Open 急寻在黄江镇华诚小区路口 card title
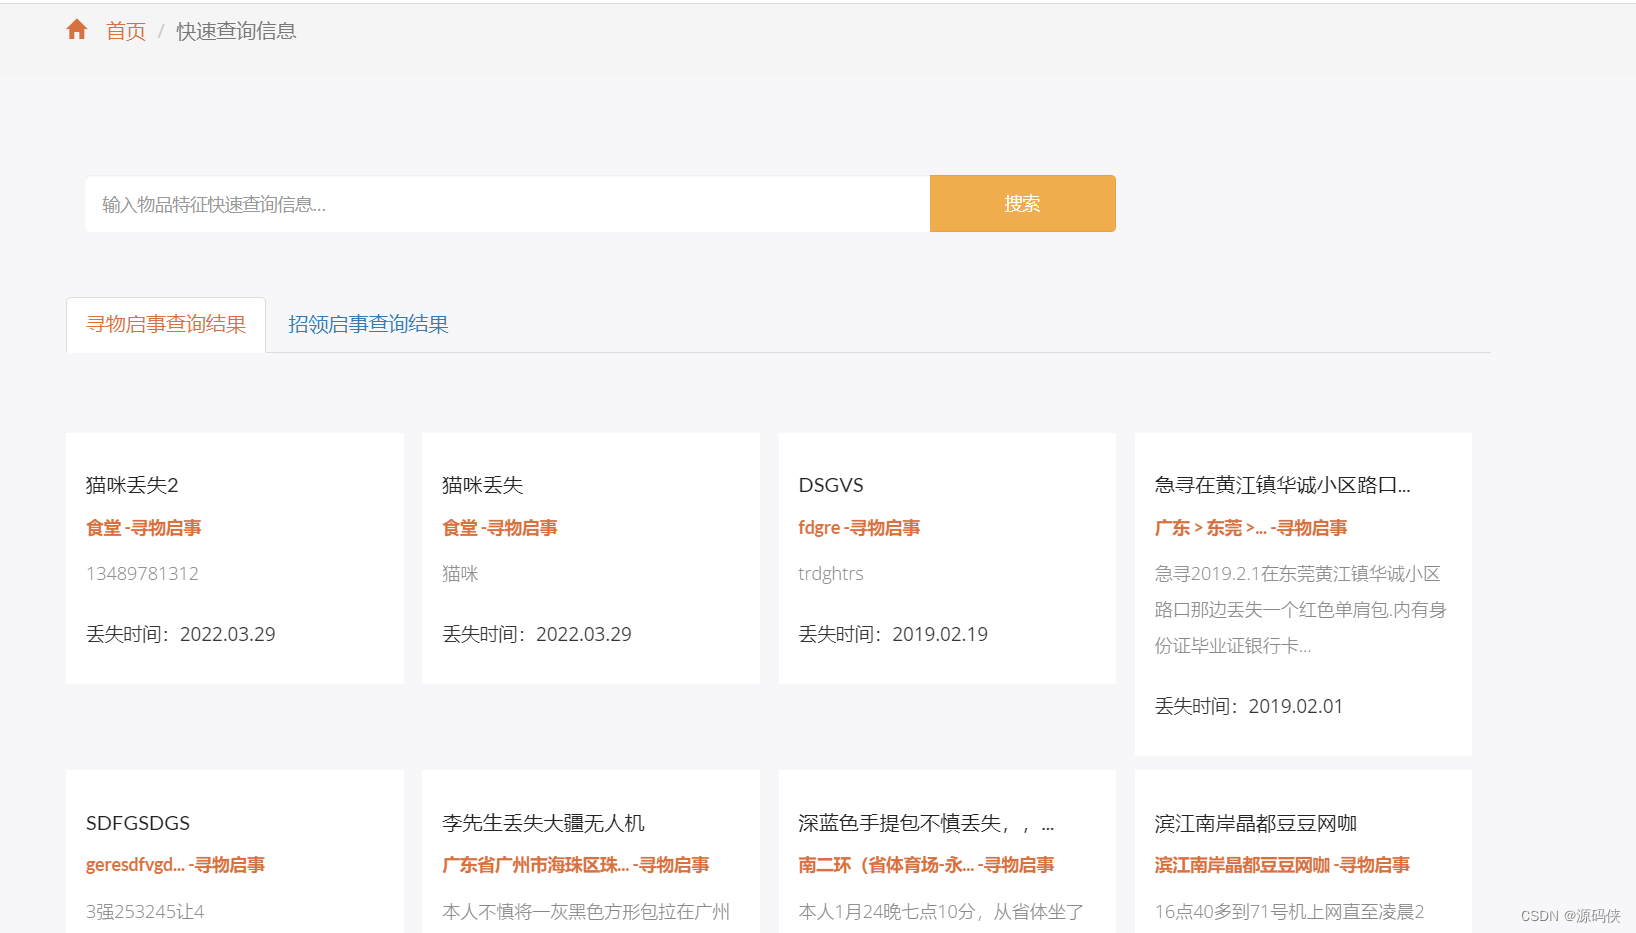The width and height of the screenshot is (1636, 933). point(1283,485)
